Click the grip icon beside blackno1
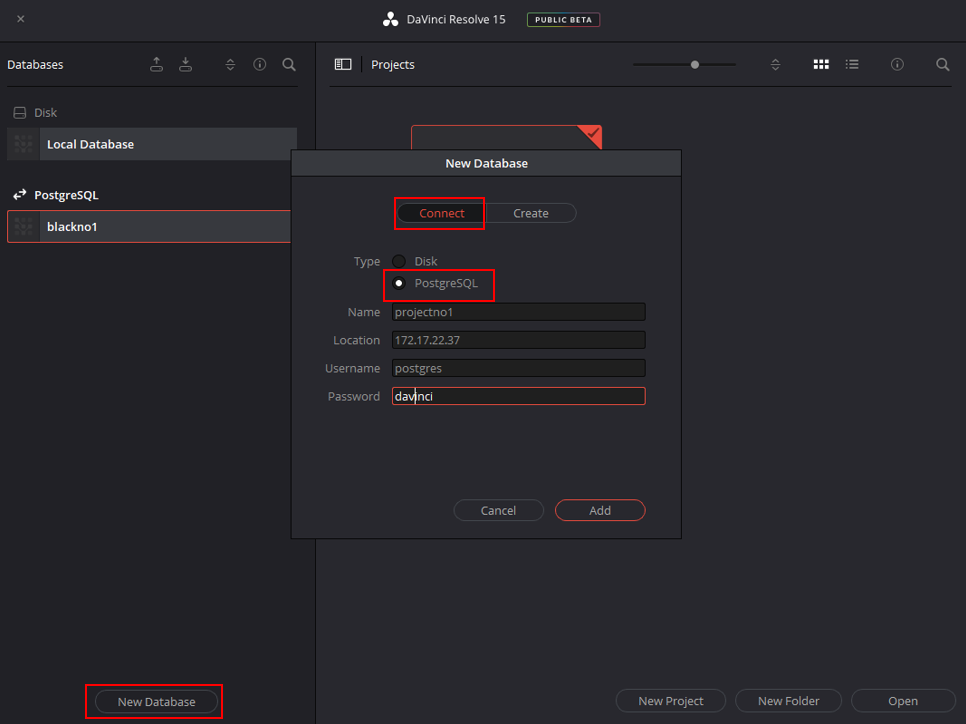The width and height of the screenshot is (966, 724). (23, 227)
